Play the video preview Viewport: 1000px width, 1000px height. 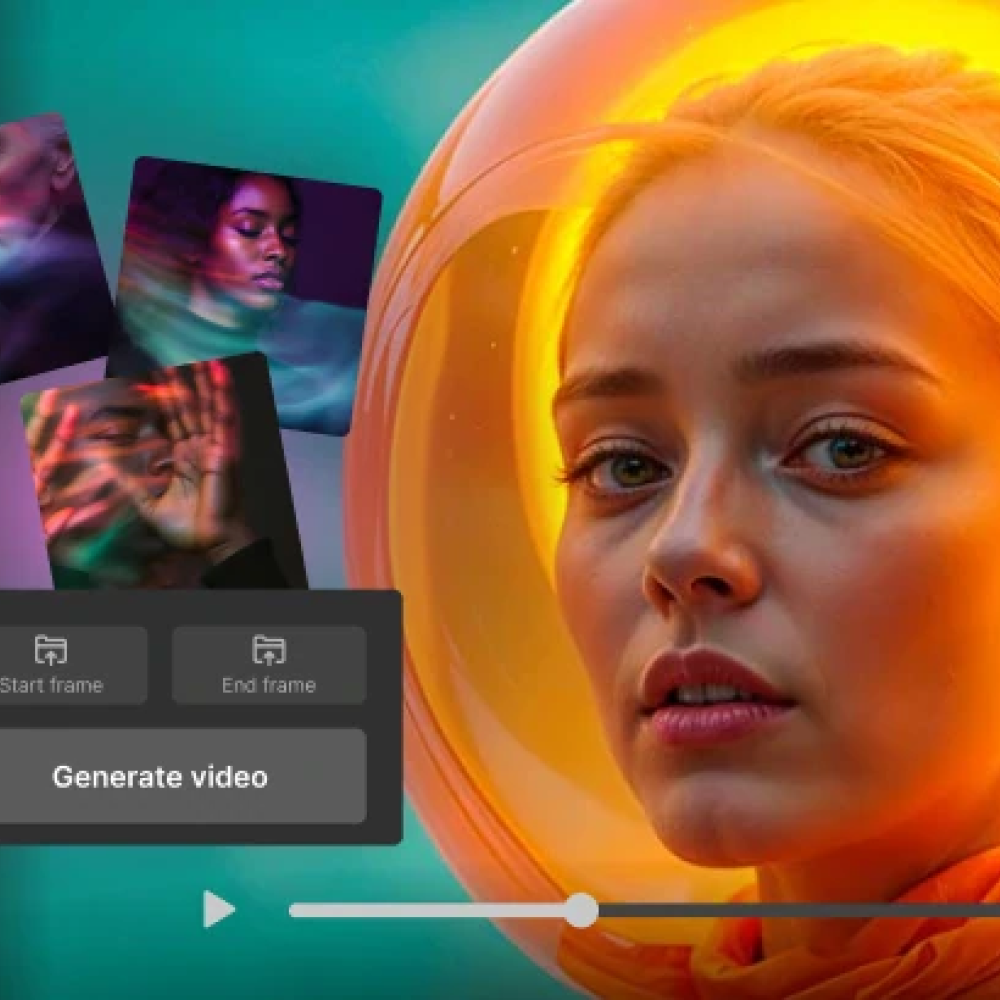218,909
